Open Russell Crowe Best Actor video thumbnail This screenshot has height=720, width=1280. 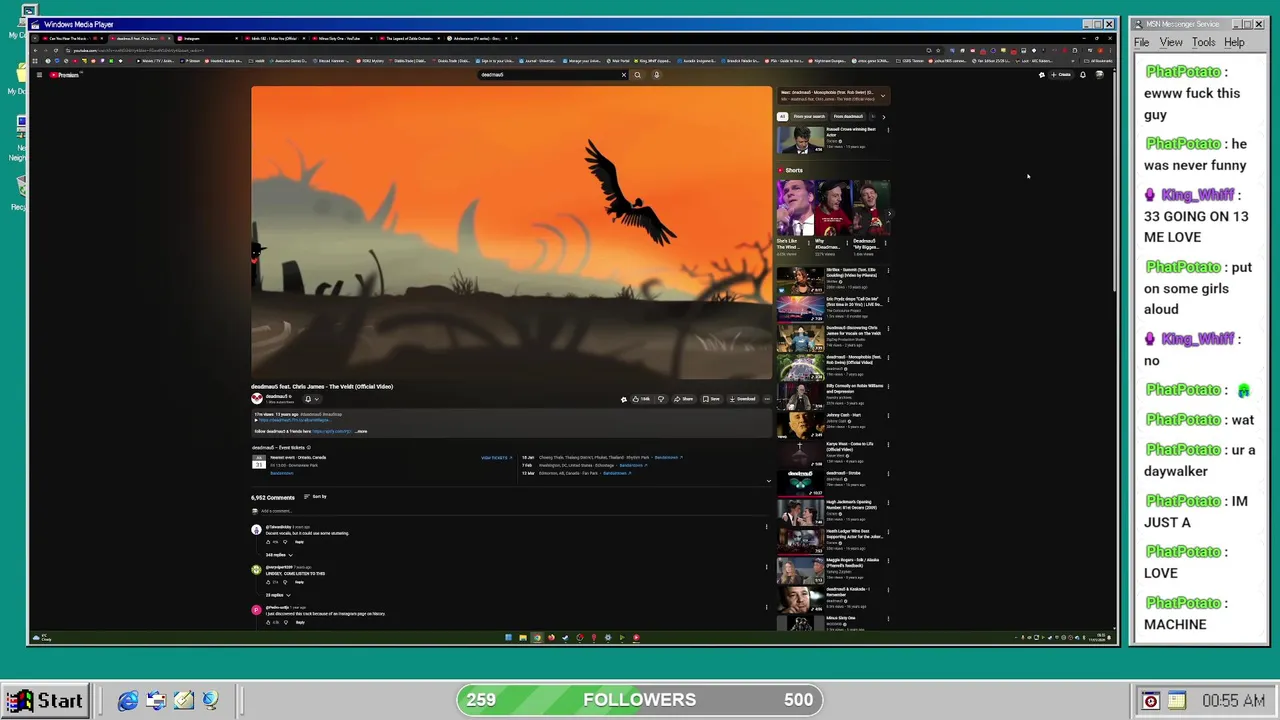coord(800,140)
